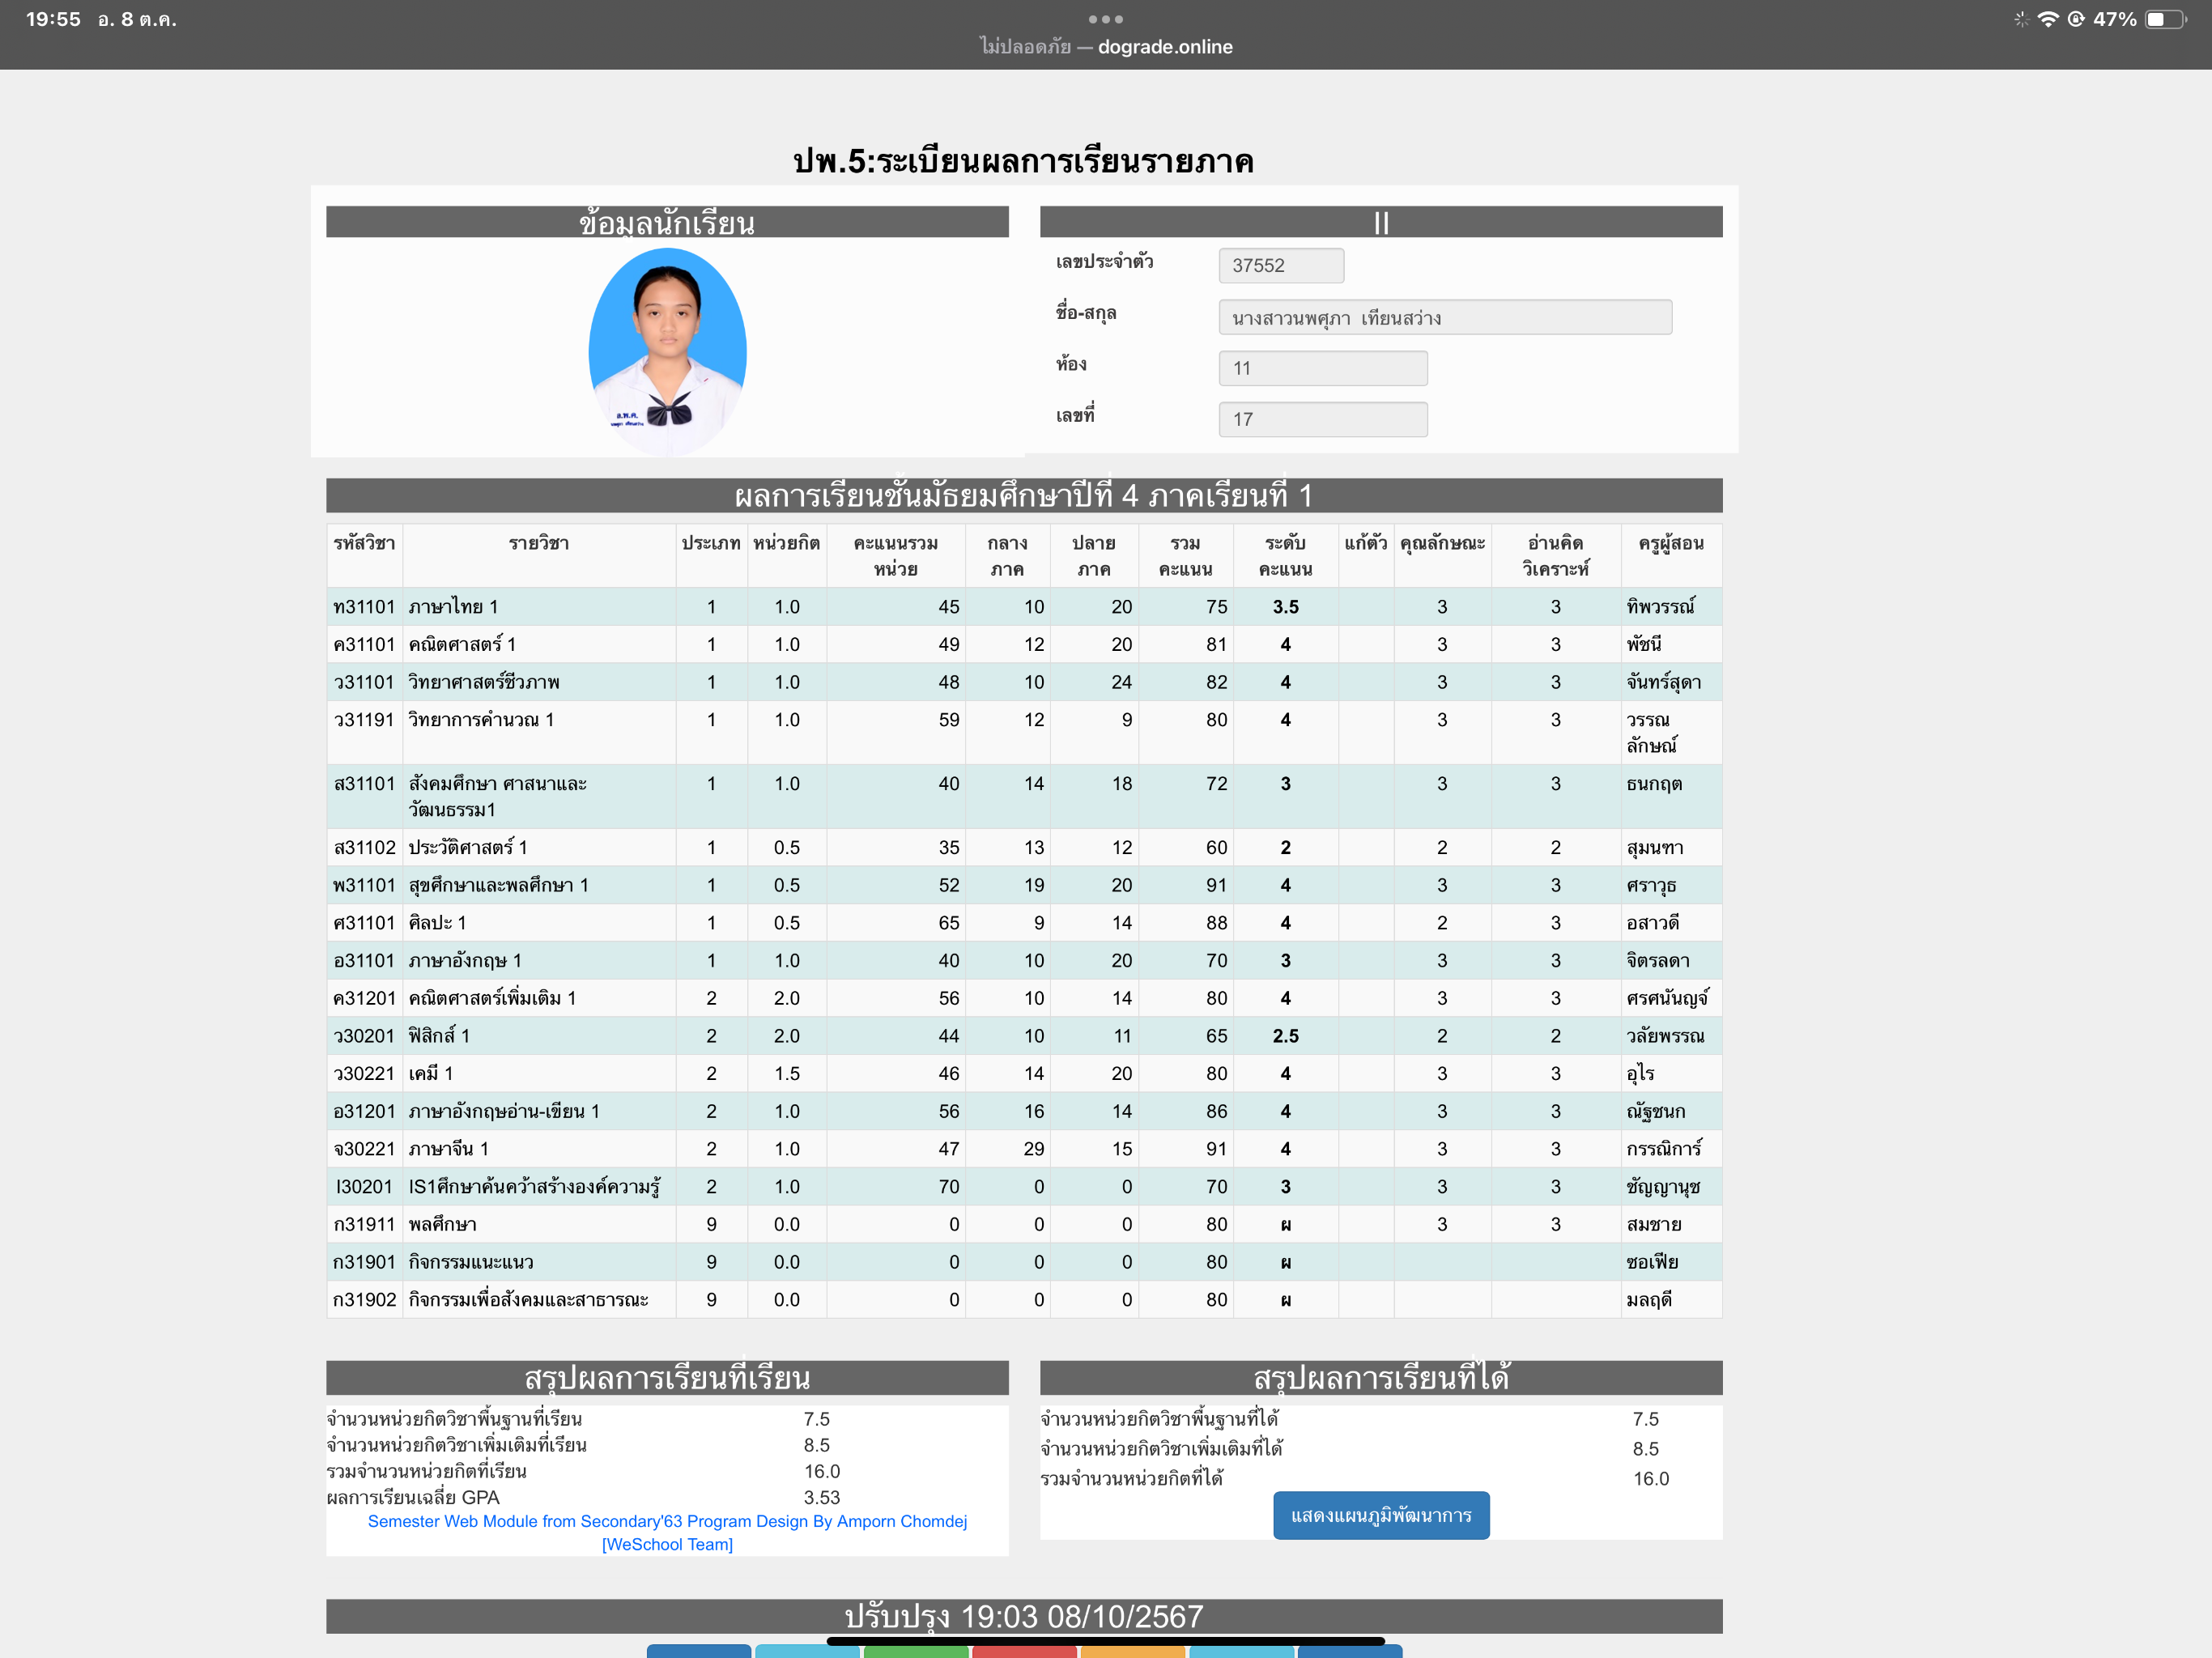The height and width of the screenshot is (1658, 2212).
Task: Click teacher name ชัญญานุช
Action: (x=1663, y=1187)
